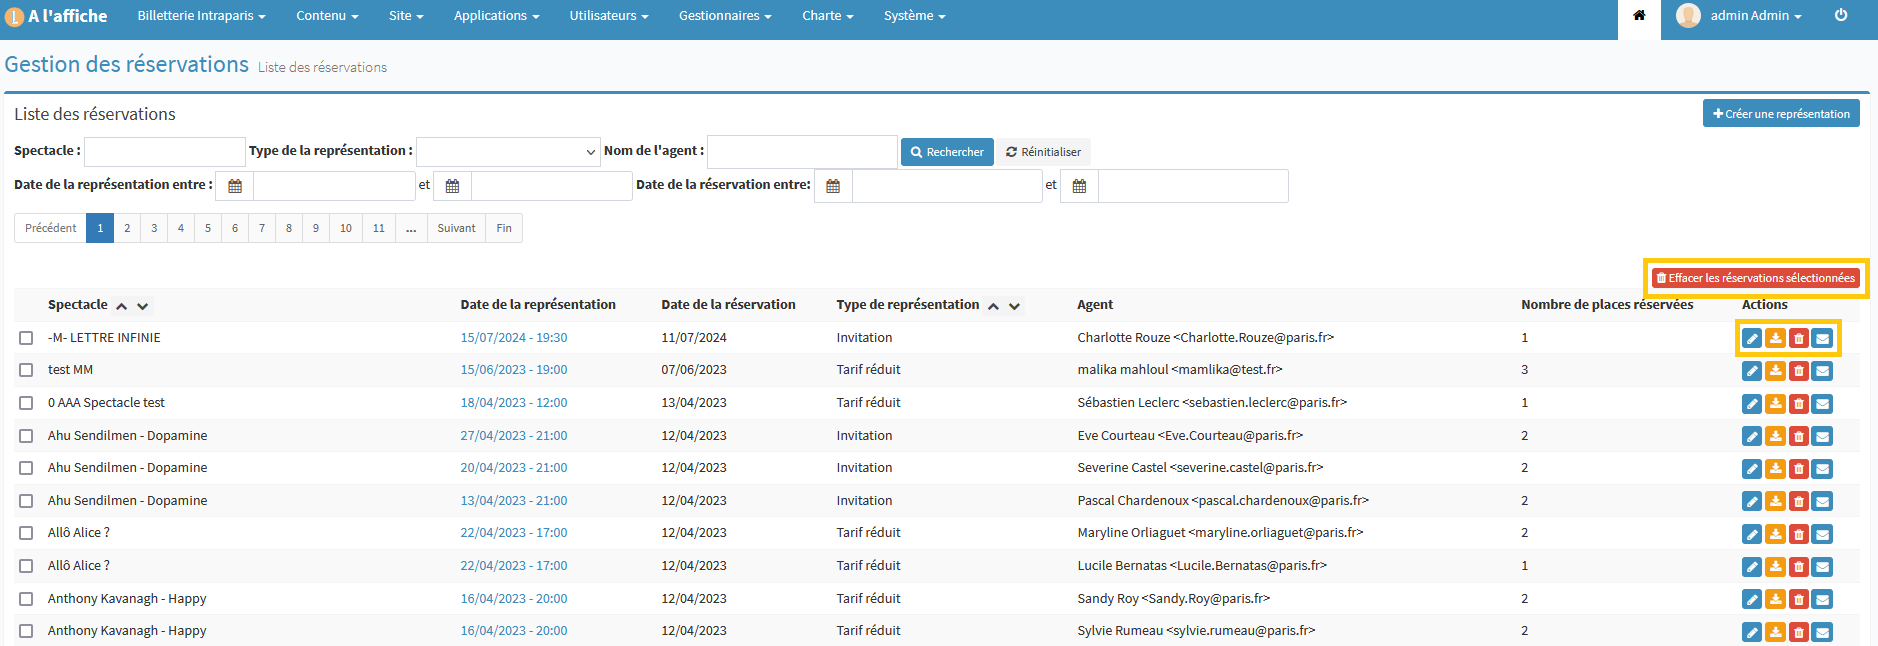Sort Spectacle column ascending arrow
This screenshot has width=1878, height=646.
(x=122, y=307)
